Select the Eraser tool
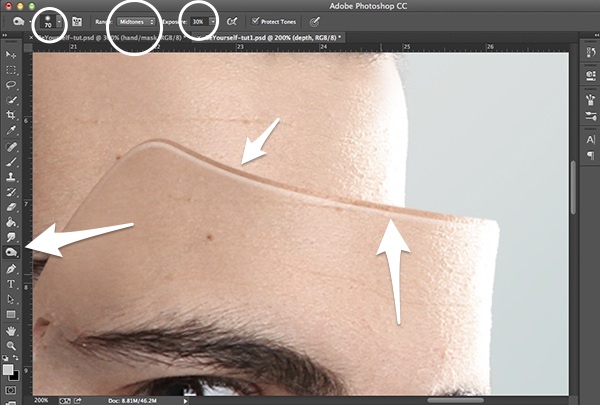This screenshot has width=600, height=405. pos(11,207)
